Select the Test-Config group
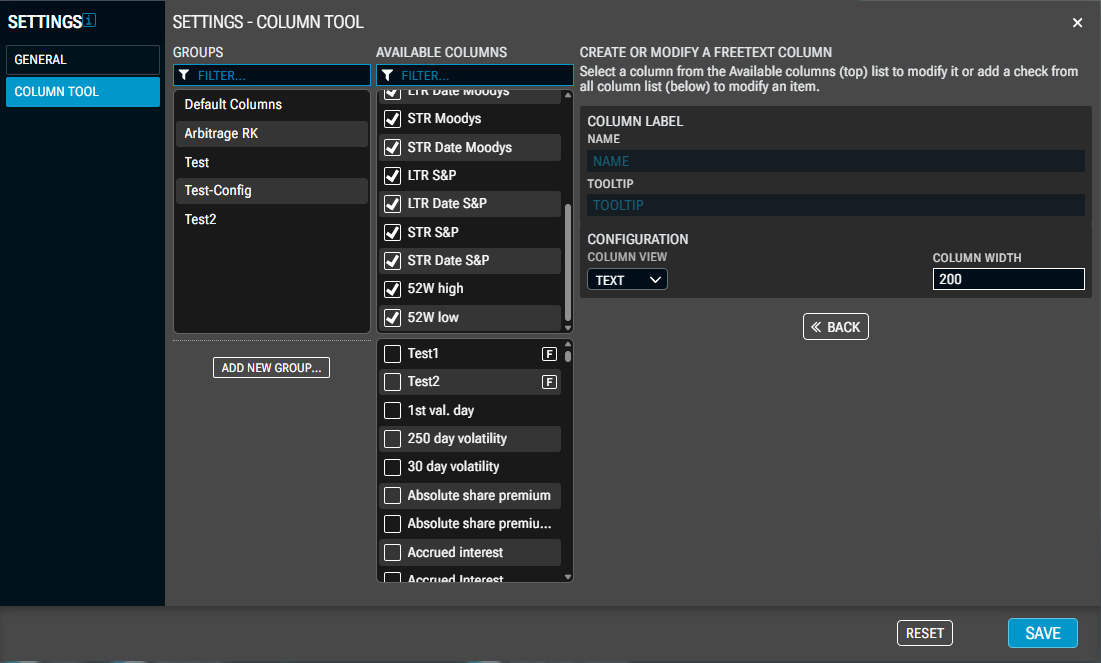Viewport: 1101px width, 663px height. 272,190
